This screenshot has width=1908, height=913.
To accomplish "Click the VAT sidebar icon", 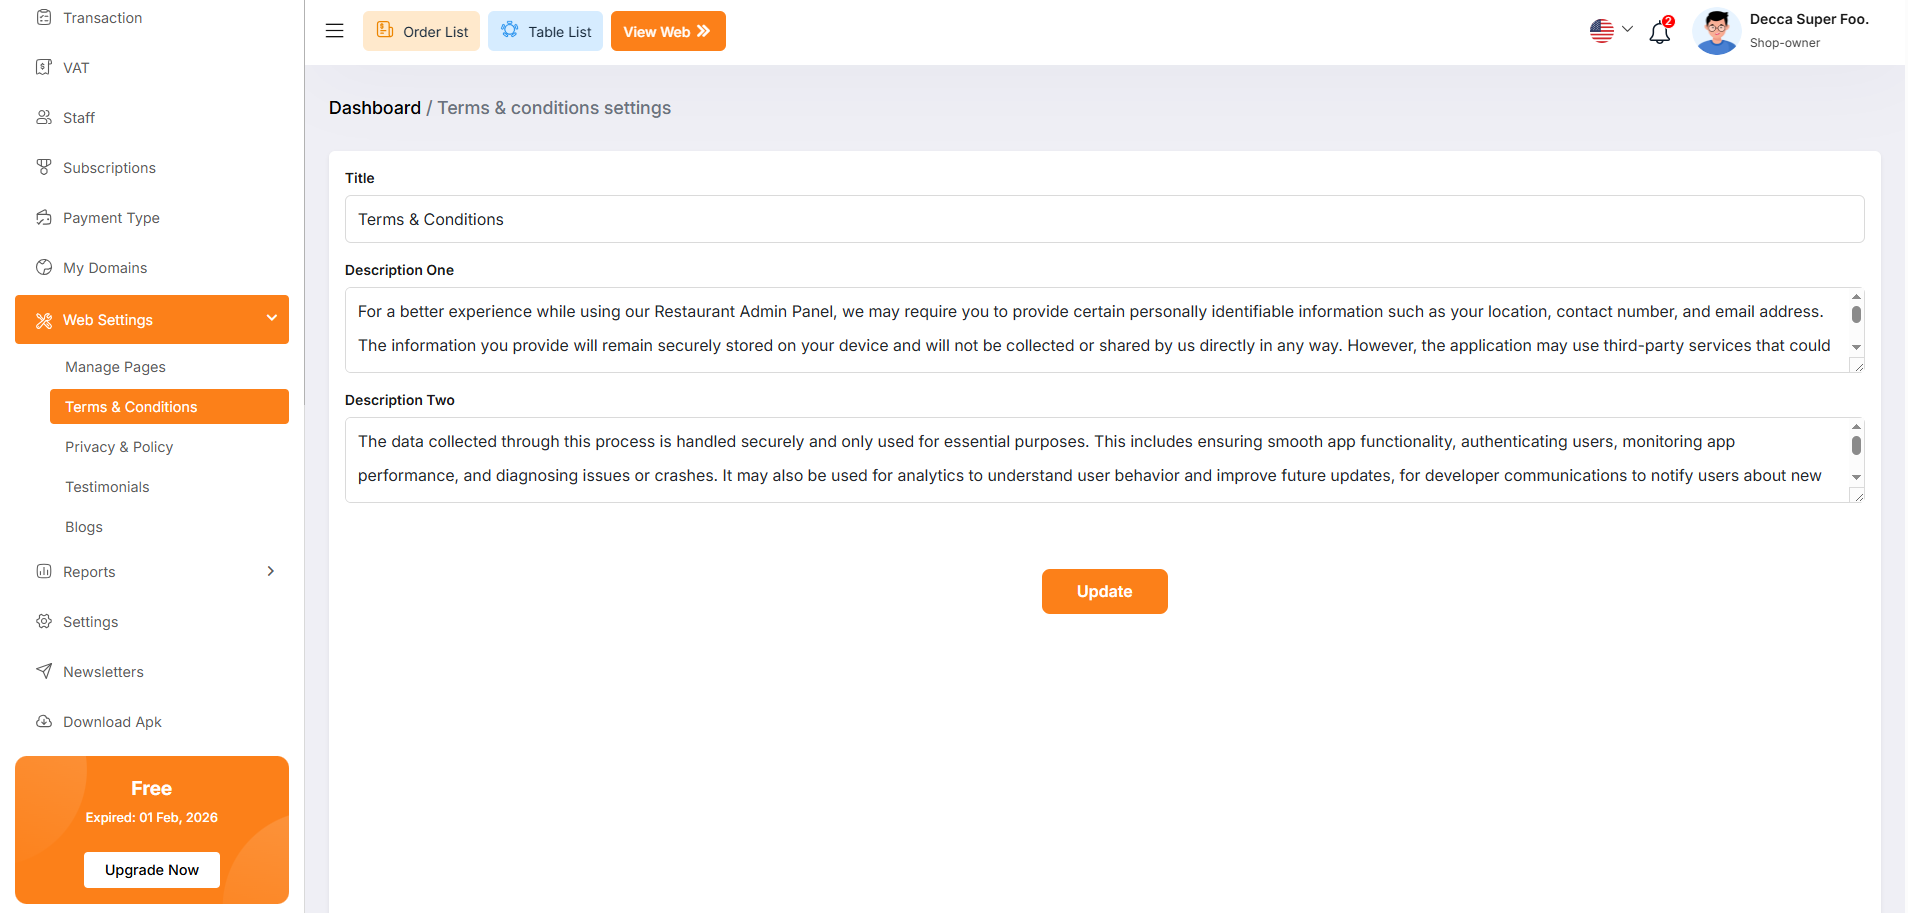I will [44, 68].
